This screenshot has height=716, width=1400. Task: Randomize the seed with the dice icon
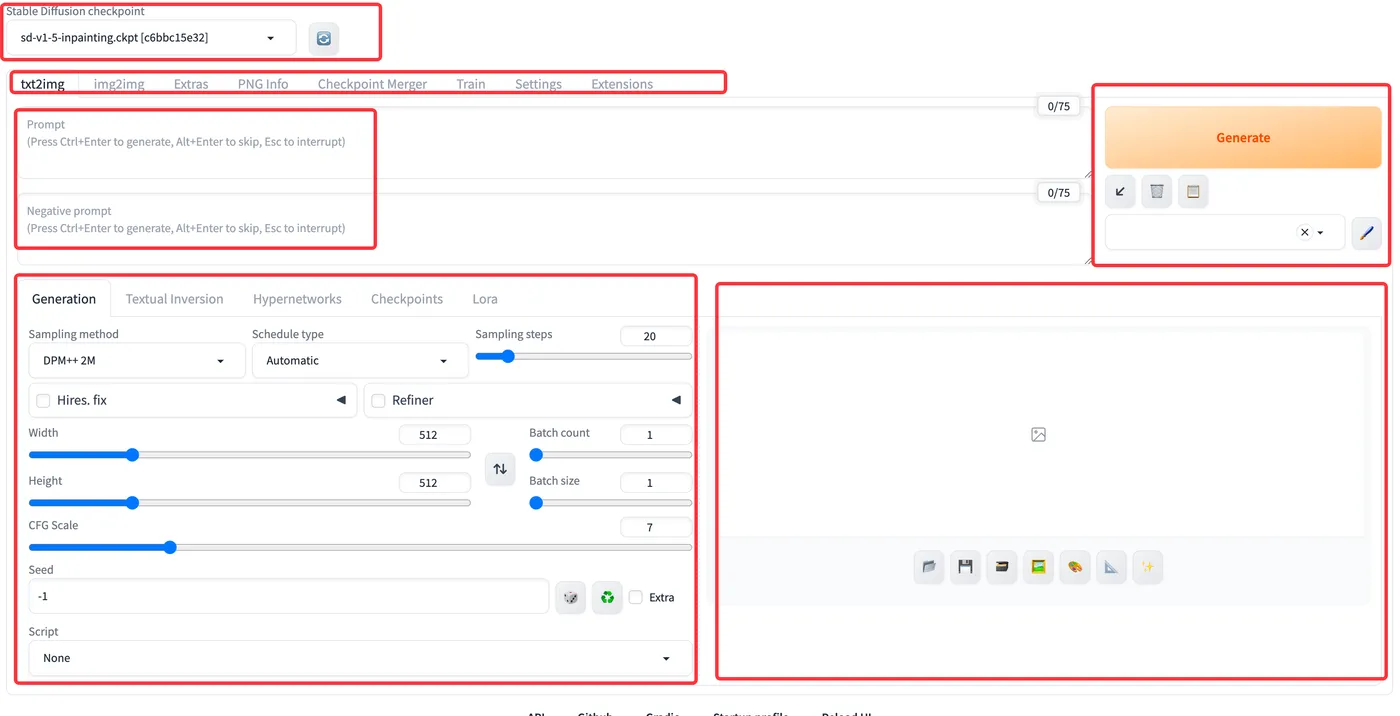pyautogui.click(x=570, y=597)
